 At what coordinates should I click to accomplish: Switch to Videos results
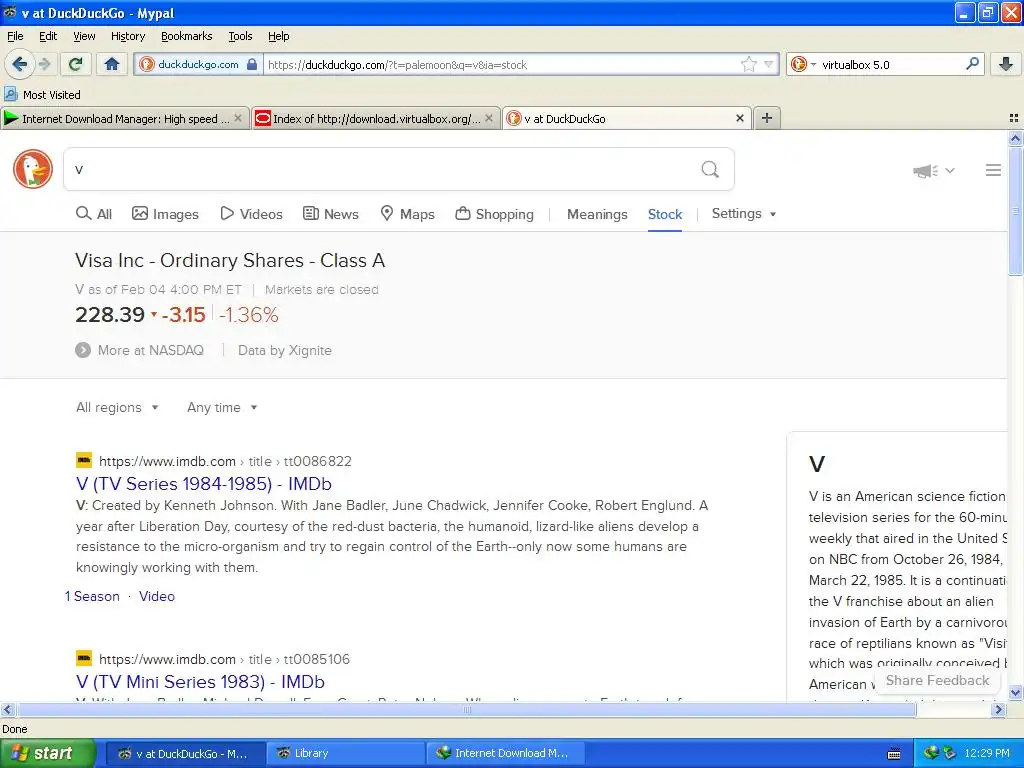251,214
